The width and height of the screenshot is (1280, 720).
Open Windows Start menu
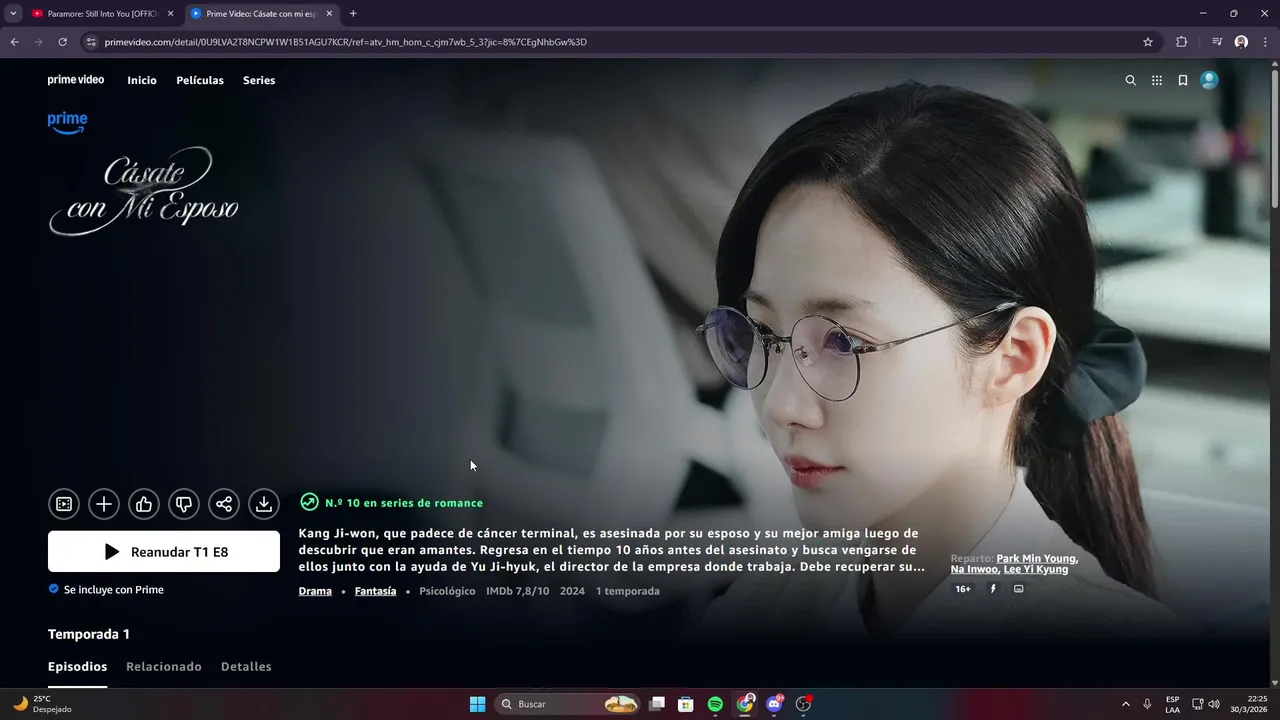tap(477, 704)
